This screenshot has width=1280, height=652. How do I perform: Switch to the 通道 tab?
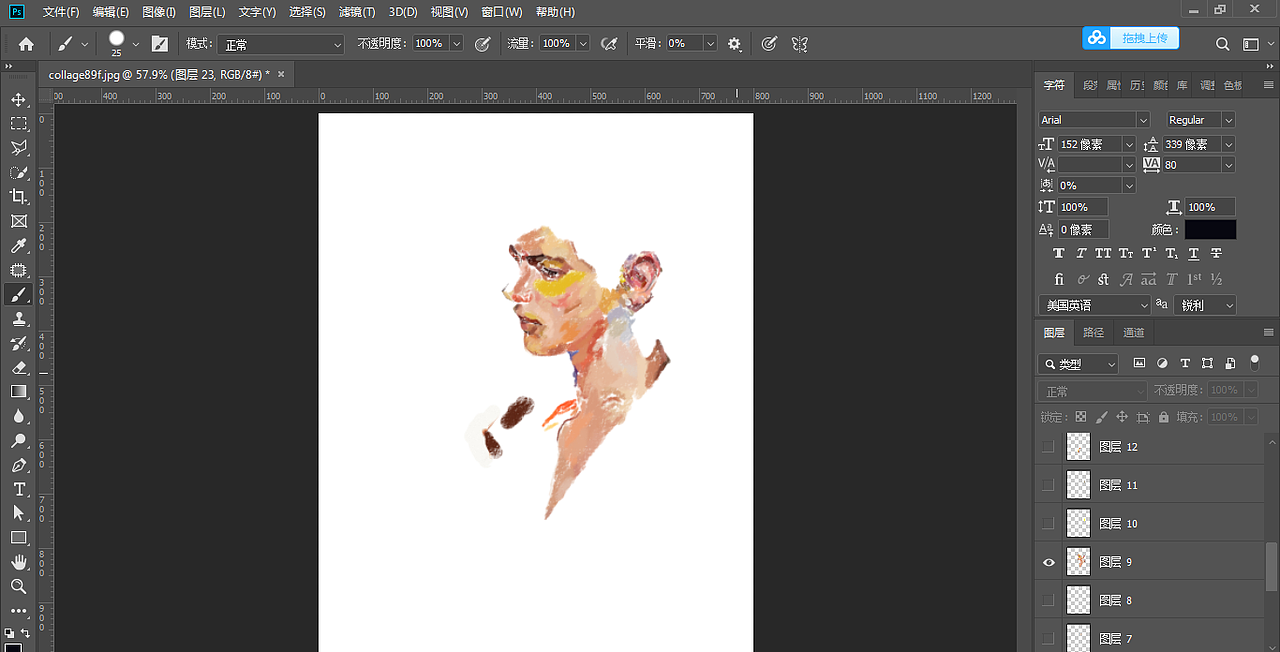pos(1133,333)
